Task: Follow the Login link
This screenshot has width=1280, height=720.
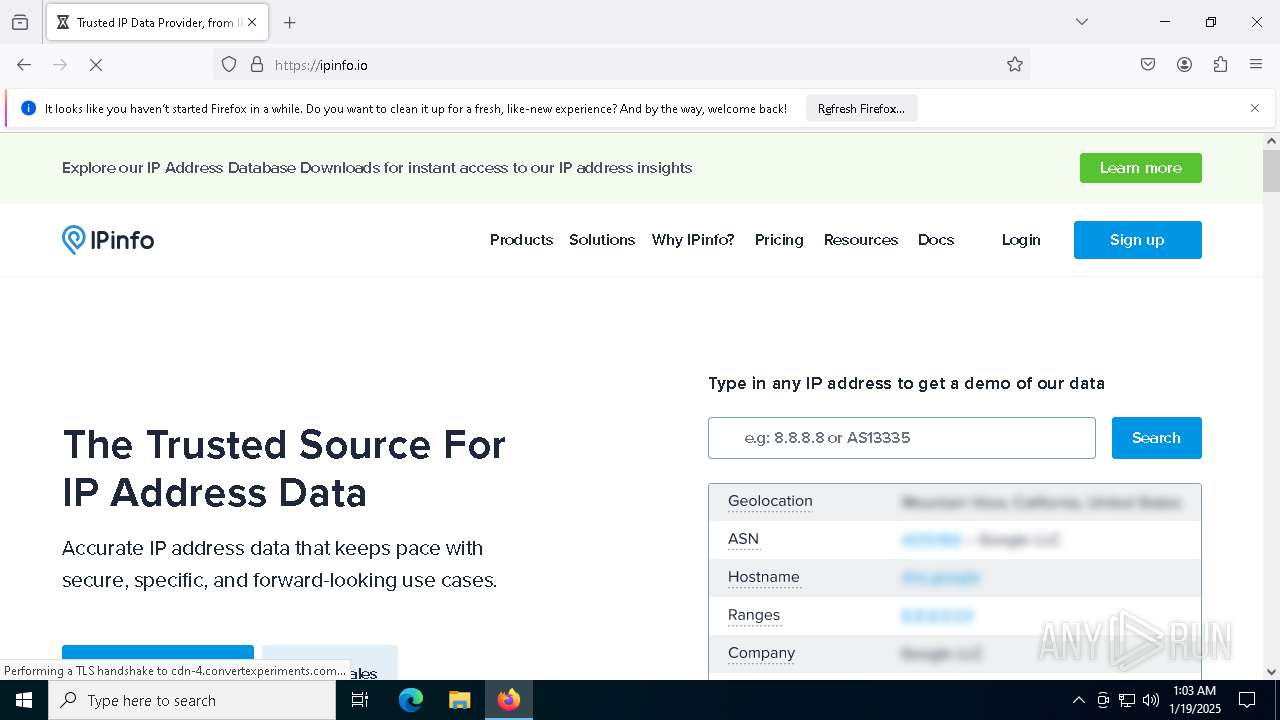Action: (1021, 240)
